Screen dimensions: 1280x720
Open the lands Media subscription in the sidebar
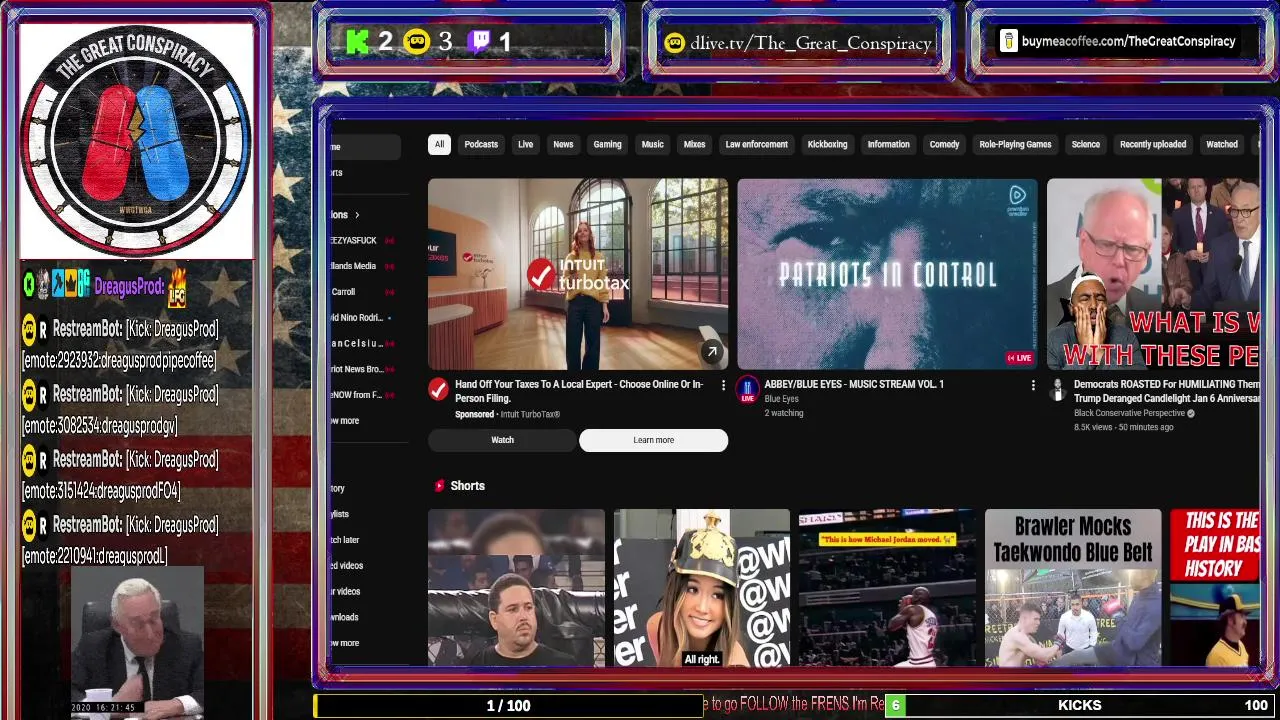pyautogui.click(x=354, y=266)
